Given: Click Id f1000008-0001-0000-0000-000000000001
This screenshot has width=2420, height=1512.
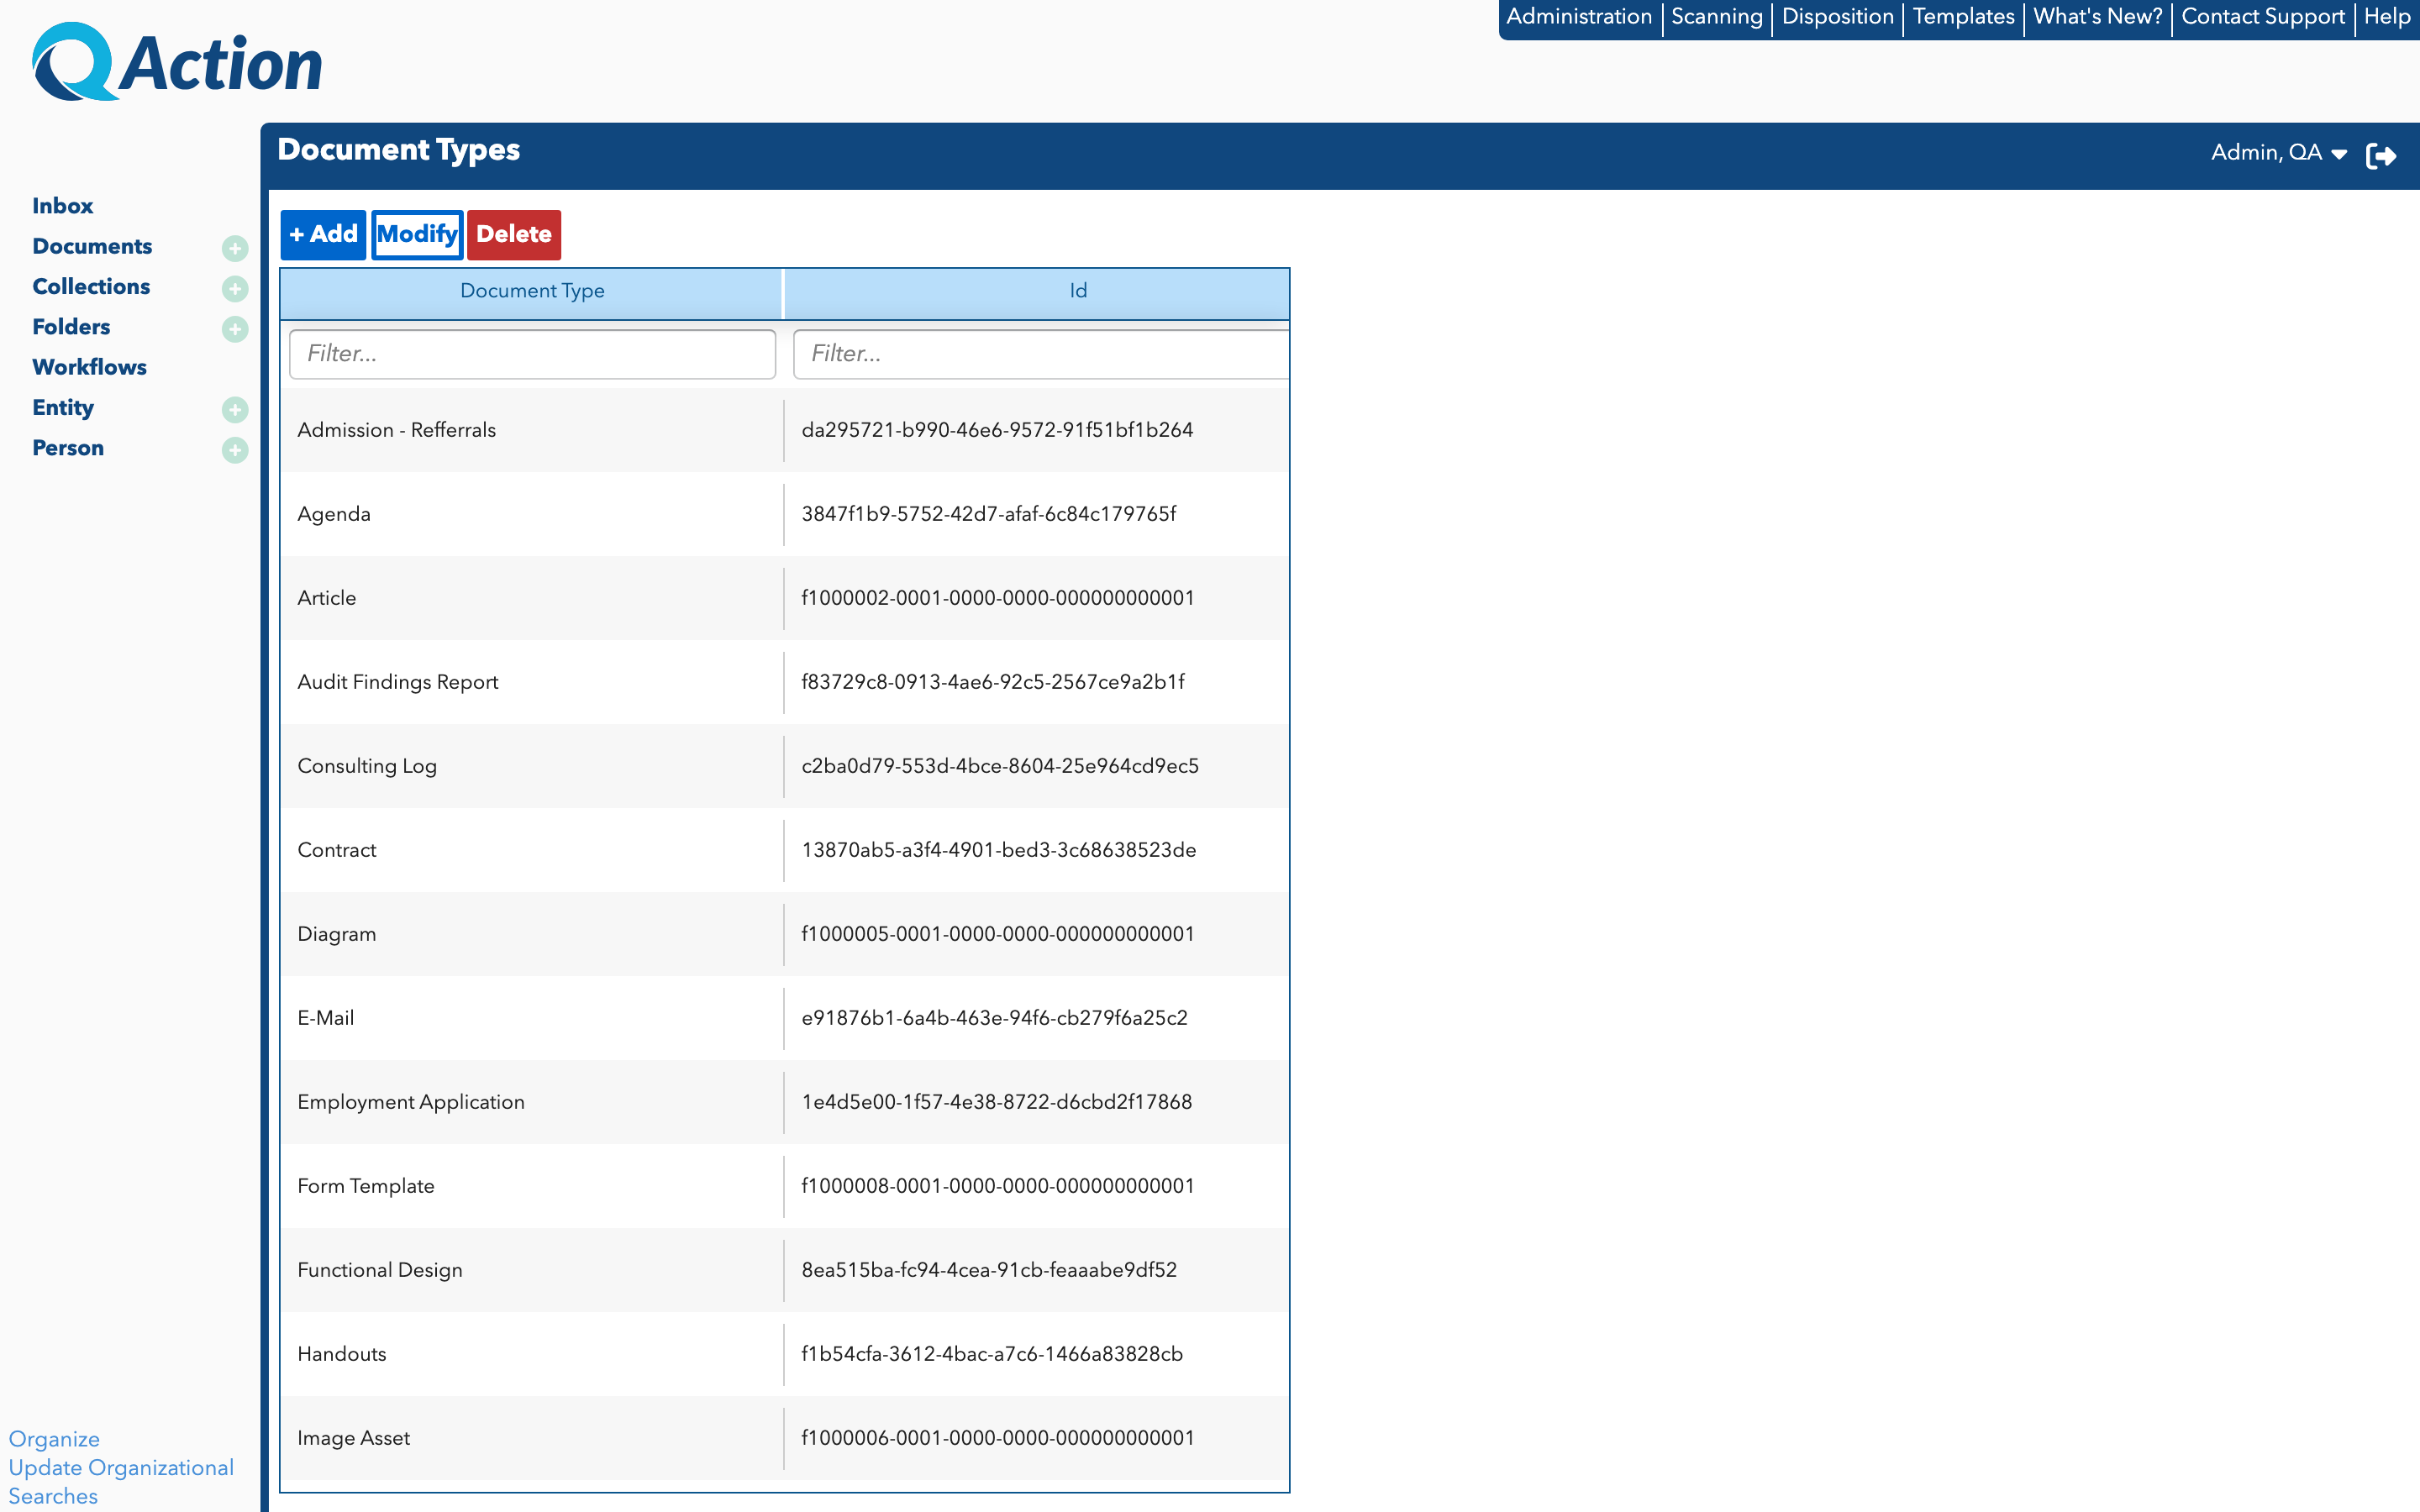Looking at the screenshot, I should [998, 1186].
